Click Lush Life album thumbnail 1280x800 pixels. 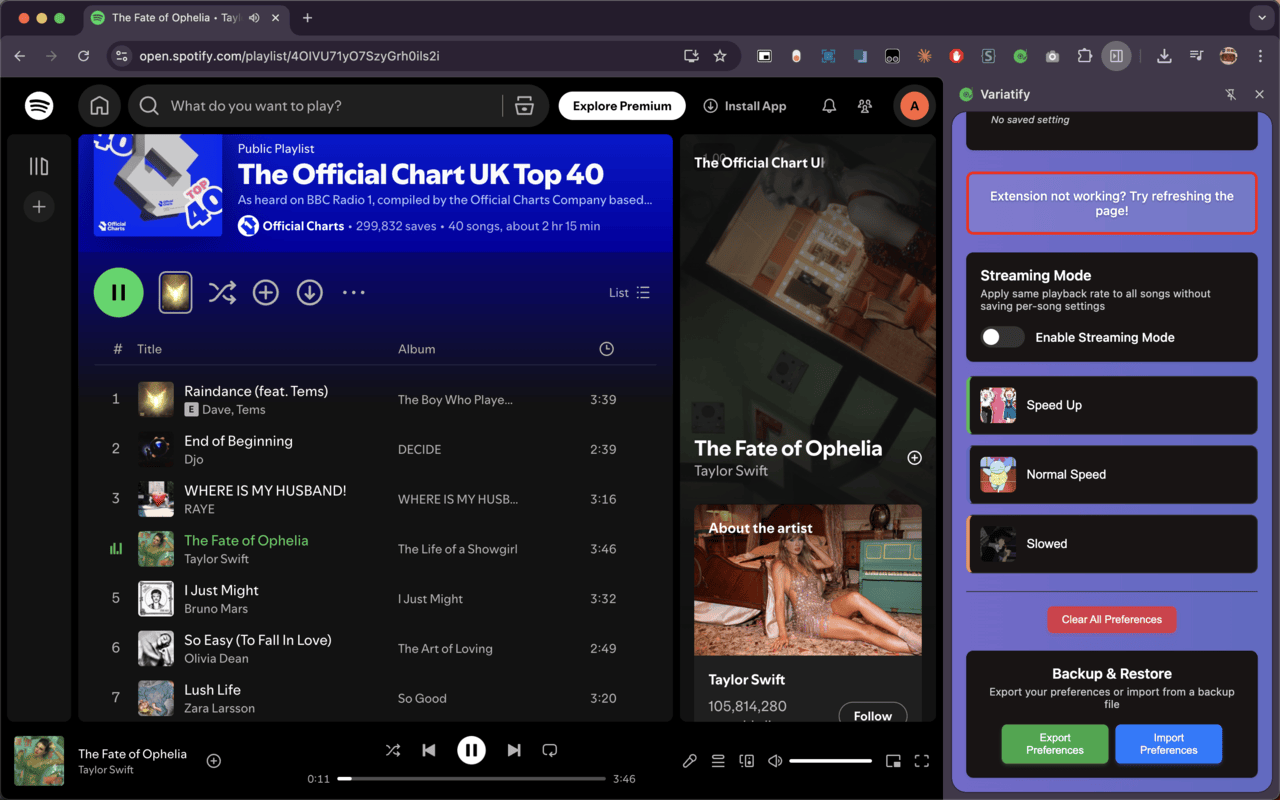point(156,698)
